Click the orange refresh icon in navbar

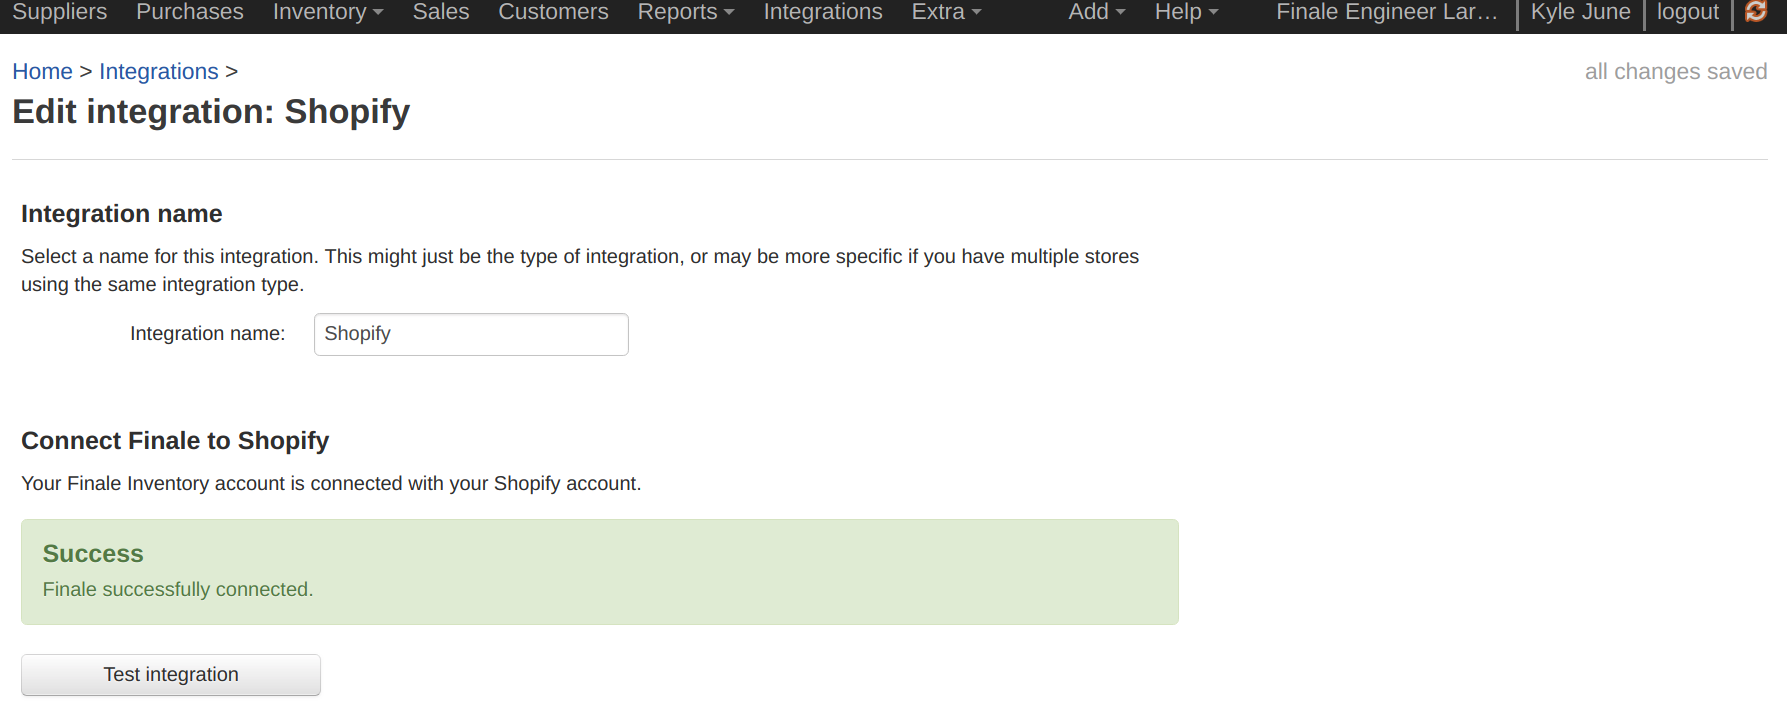1756,11
